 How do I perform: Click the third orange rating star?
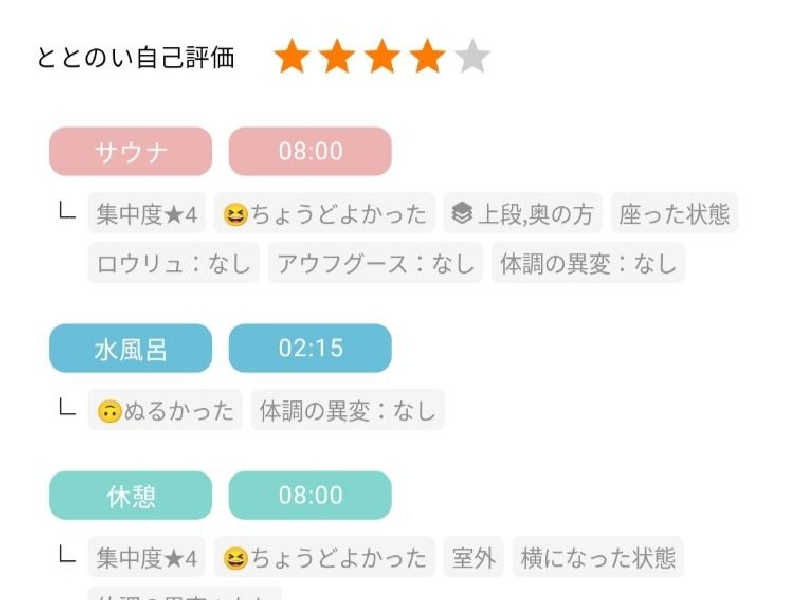pyautogui.click(x=382, y=57)
